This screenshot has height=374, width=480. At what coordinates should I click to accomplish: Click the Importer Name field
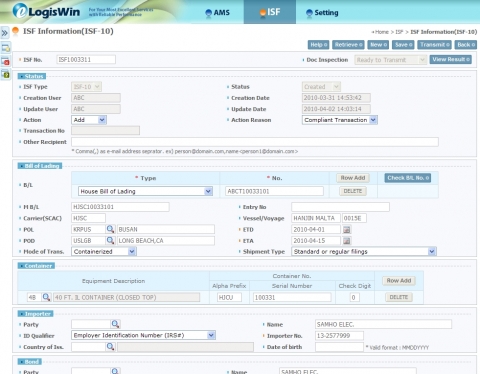[383, 324]
